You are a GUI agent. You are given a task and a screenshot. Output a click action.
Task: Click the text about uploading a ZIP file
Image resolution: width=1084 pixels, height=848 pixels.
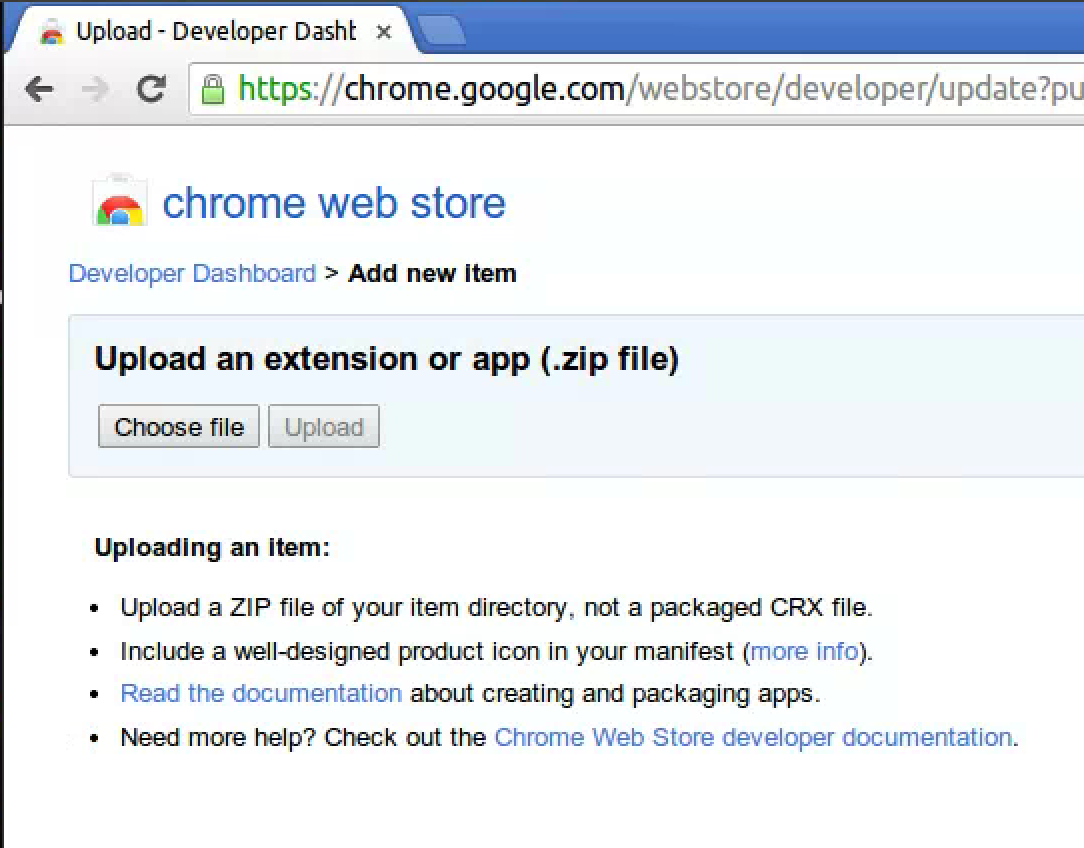pyautogui.click(x=496, y=608)
